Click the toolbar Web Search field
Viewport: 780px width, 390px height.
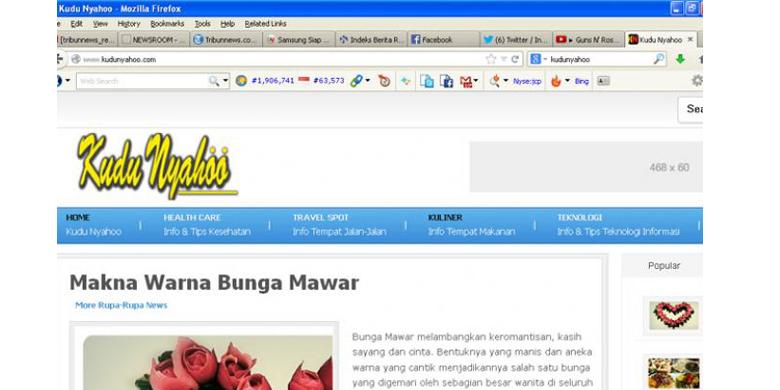coord(142,81)
